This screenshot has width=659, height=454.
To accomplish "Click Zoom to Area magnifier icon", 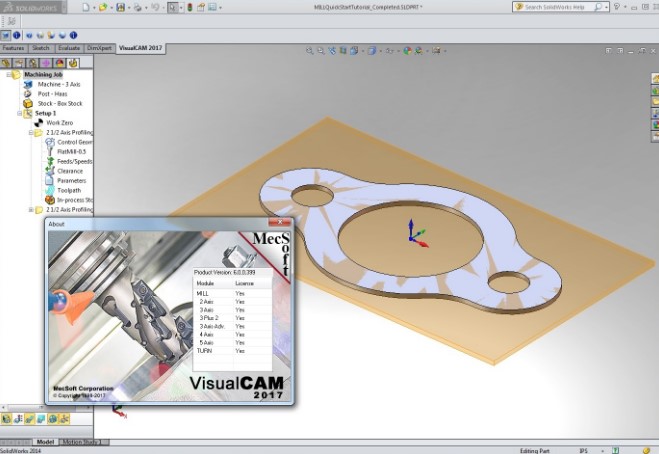I will point(321,51).
